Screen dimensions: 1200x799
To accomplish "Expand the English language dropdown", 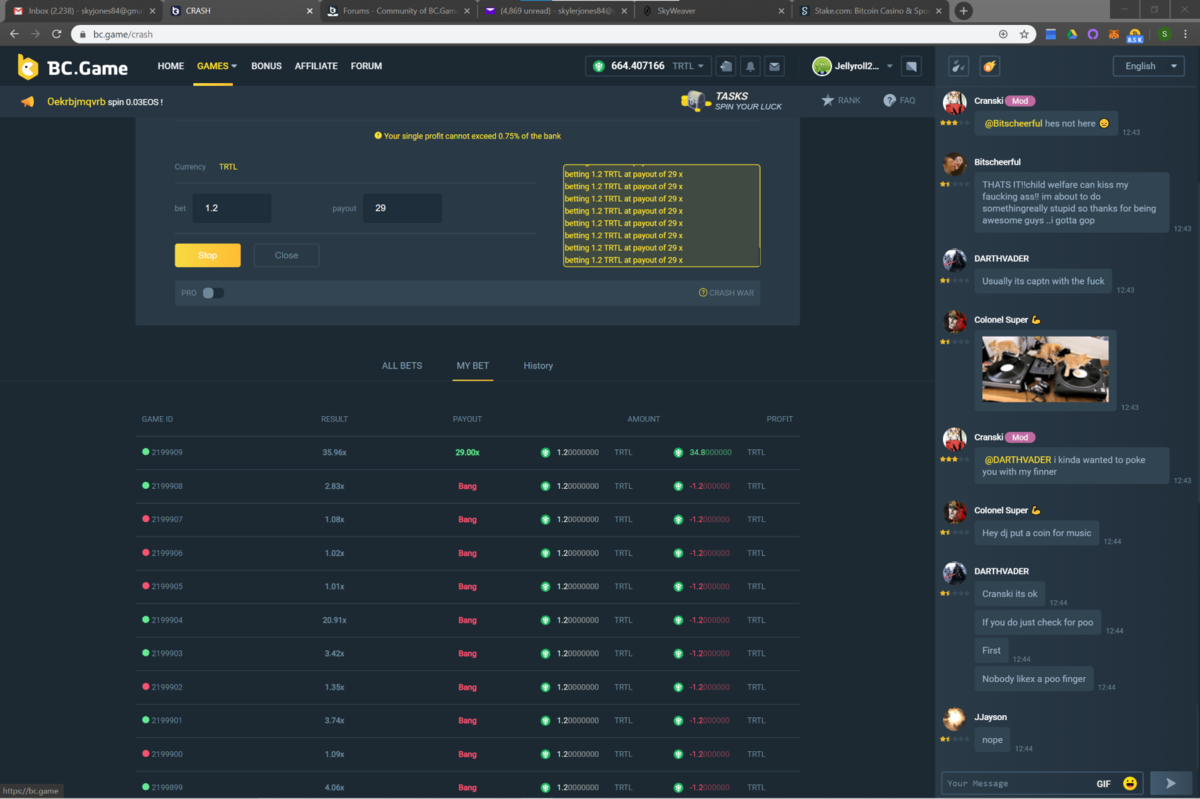I will click(x=1147, y=66).
